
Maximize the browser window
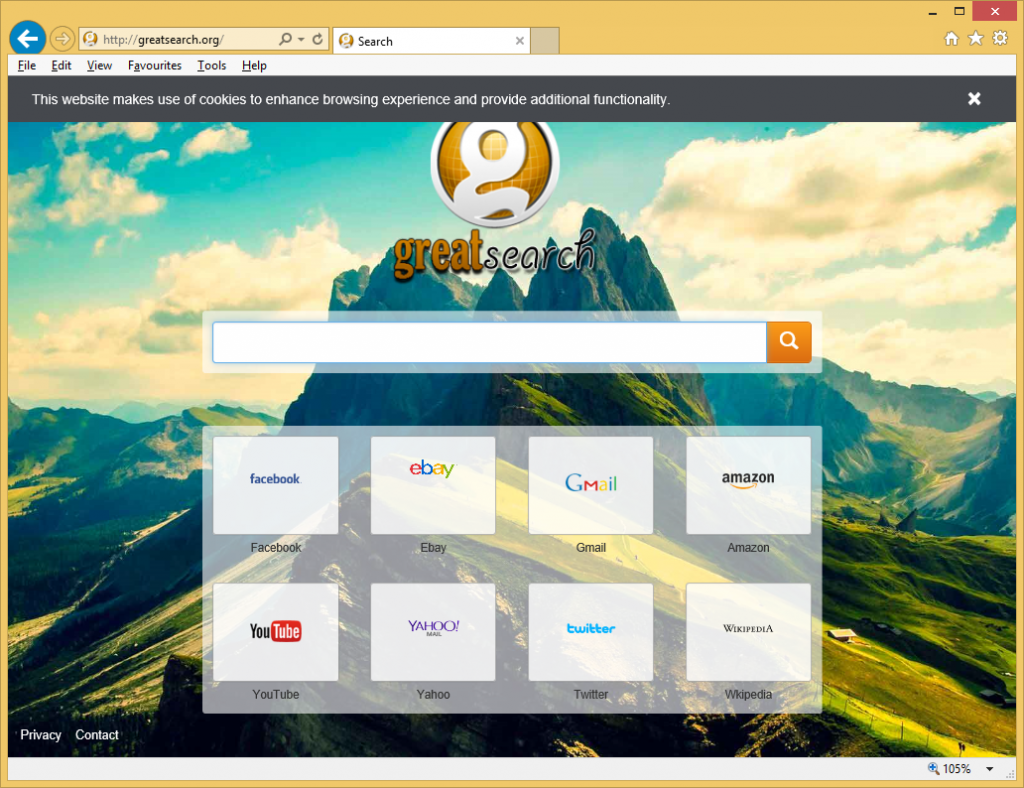tap(959, 11)
